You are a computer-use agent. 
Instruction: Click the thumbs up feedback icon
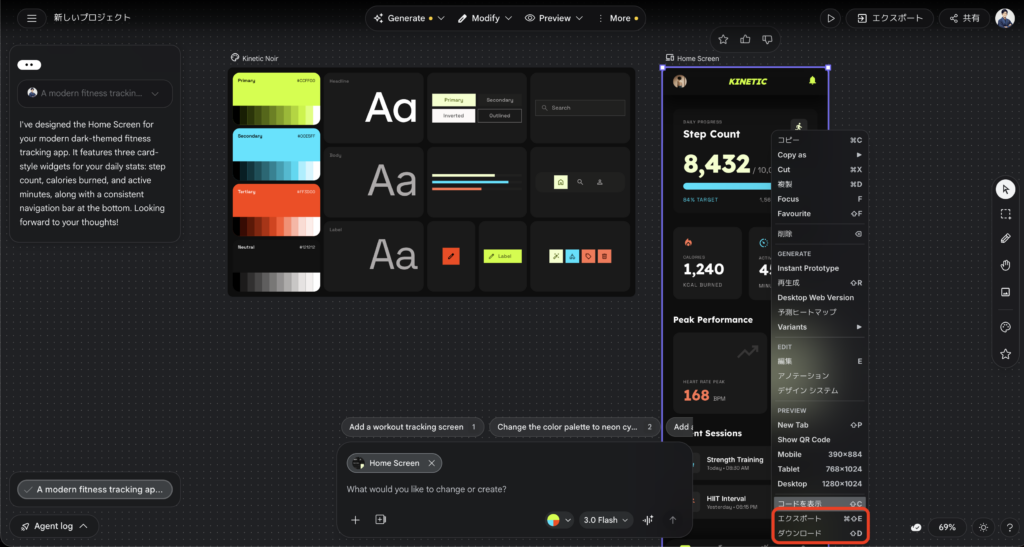pyautogui.click(x=745, y=39)
